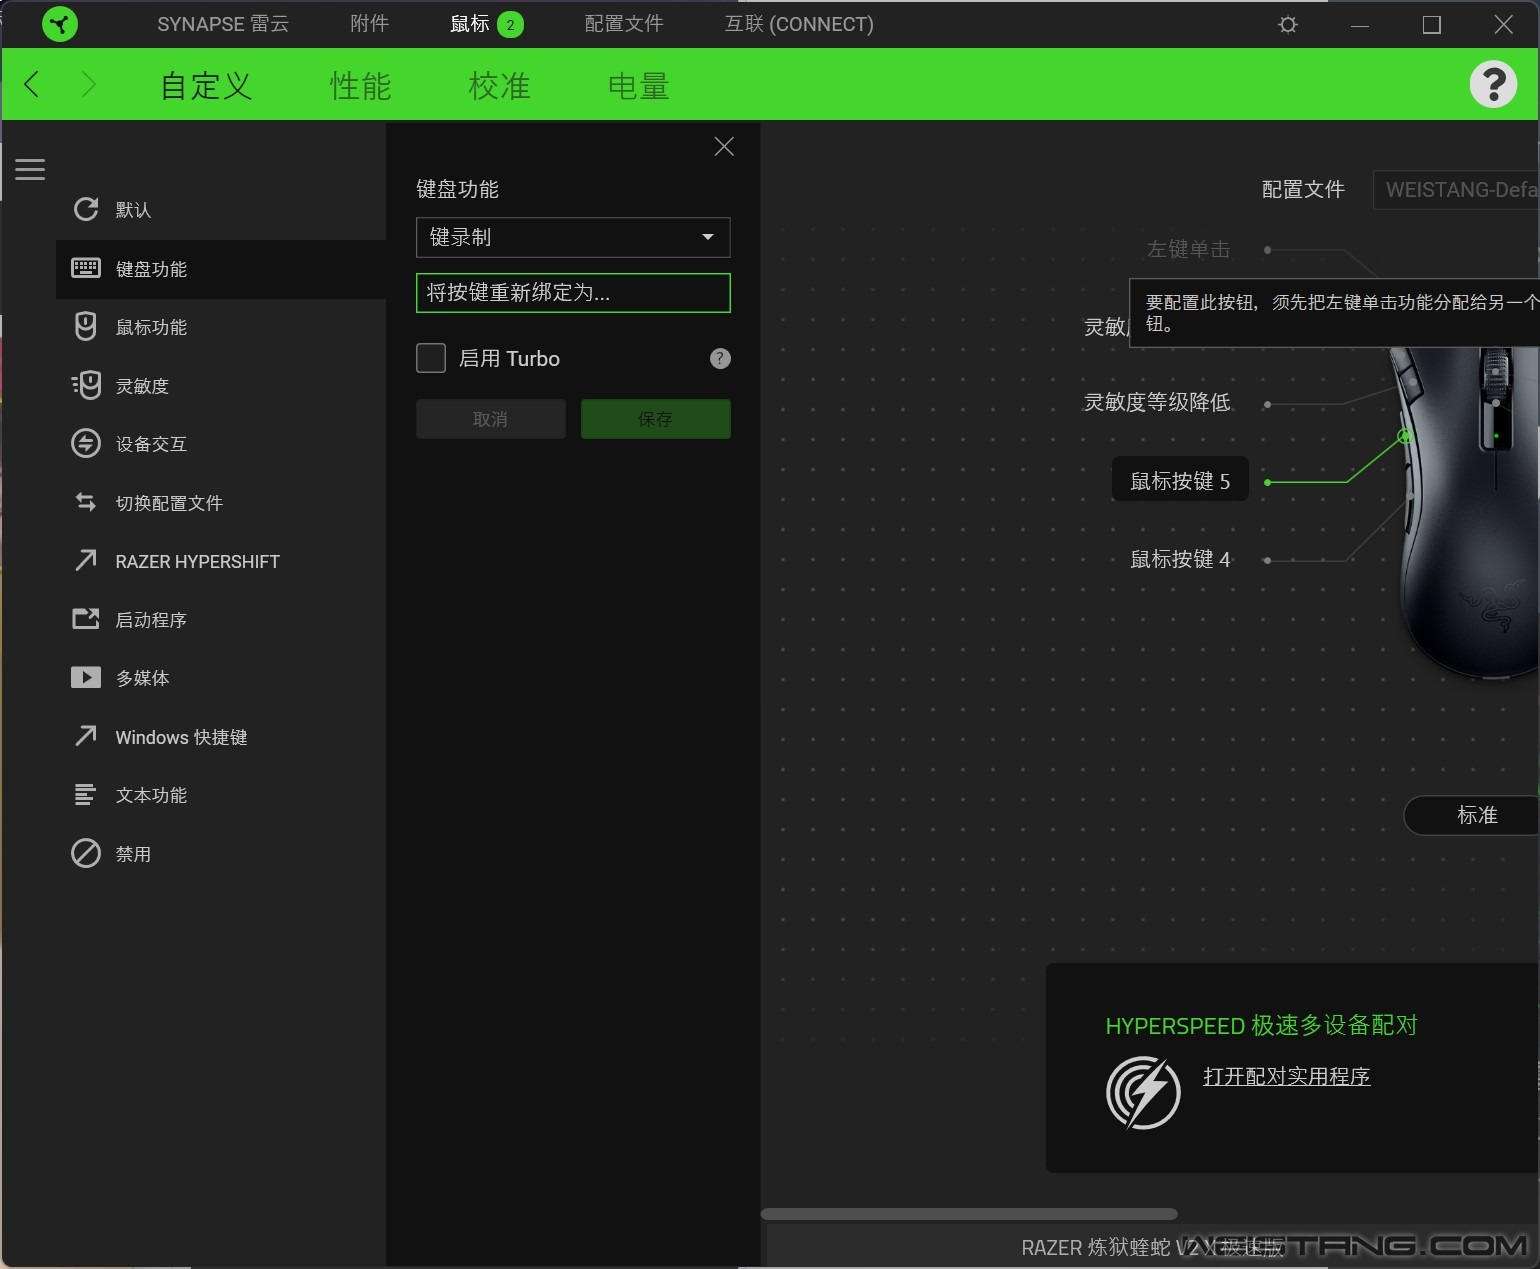The height and width of the screenshot is (1269, 1540).
Task: Click the 取消 button
Action: (x=491, y=419)
